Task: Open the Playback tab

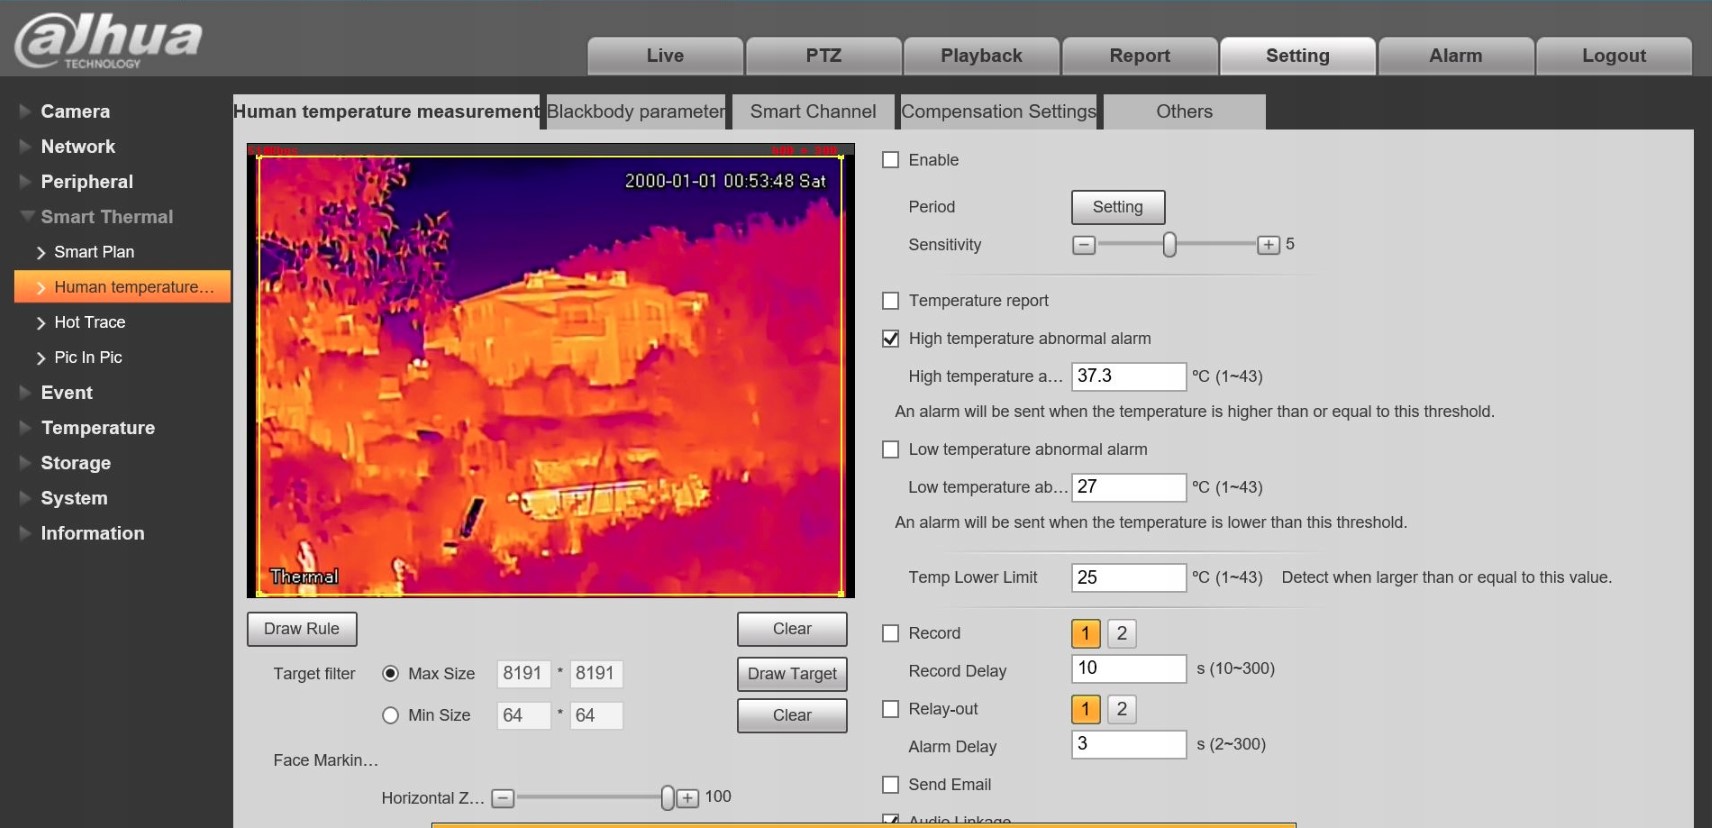Action: [x=981, y=56]
